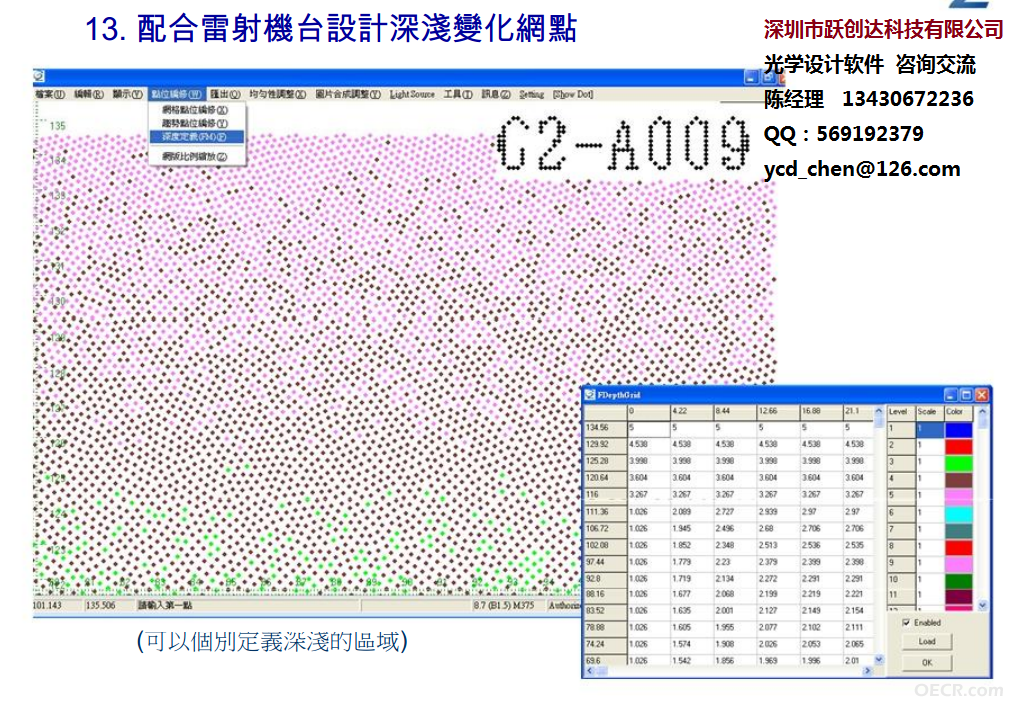Click the level list's scroll down arrow
1015x705 pixels.
point(982,605)
